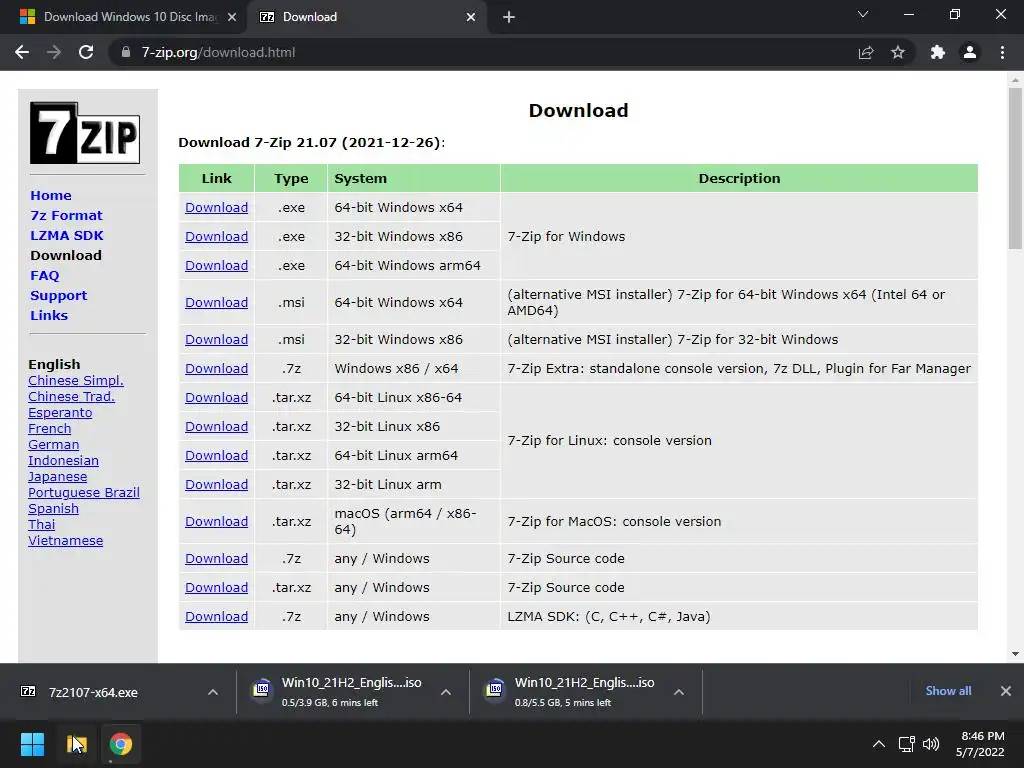Open the Windows Start menu

pyautogui.click(x=32, y=744)
